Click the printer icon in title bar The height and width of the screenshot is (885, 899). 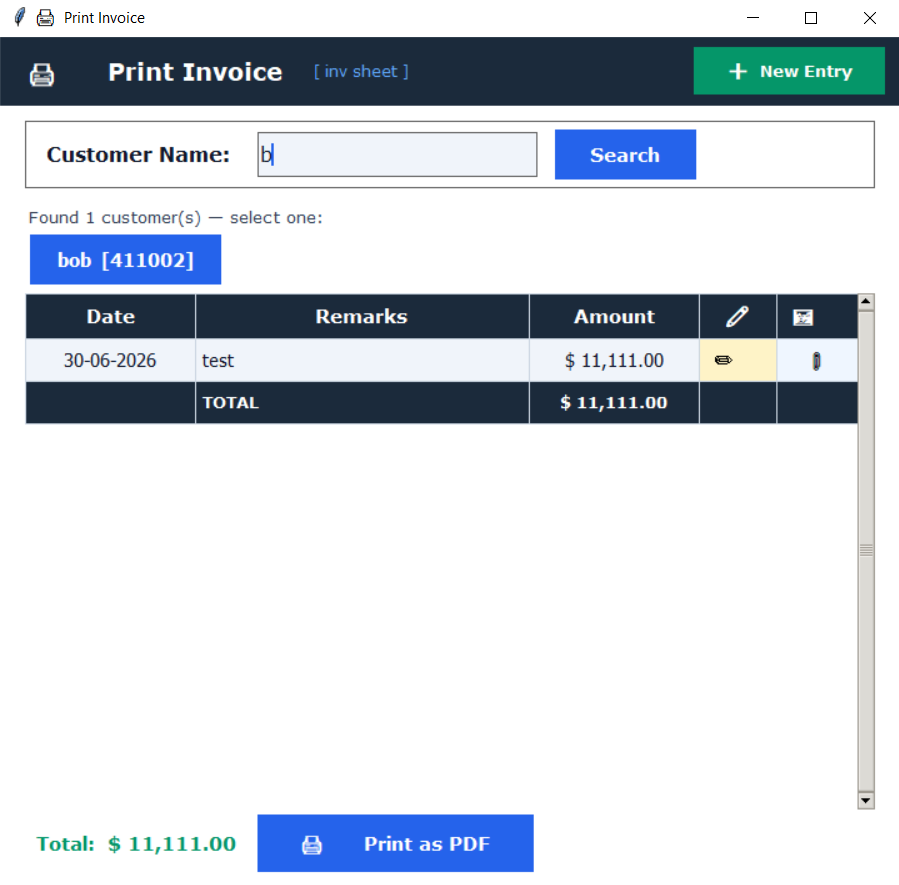(x=45, y=18)
